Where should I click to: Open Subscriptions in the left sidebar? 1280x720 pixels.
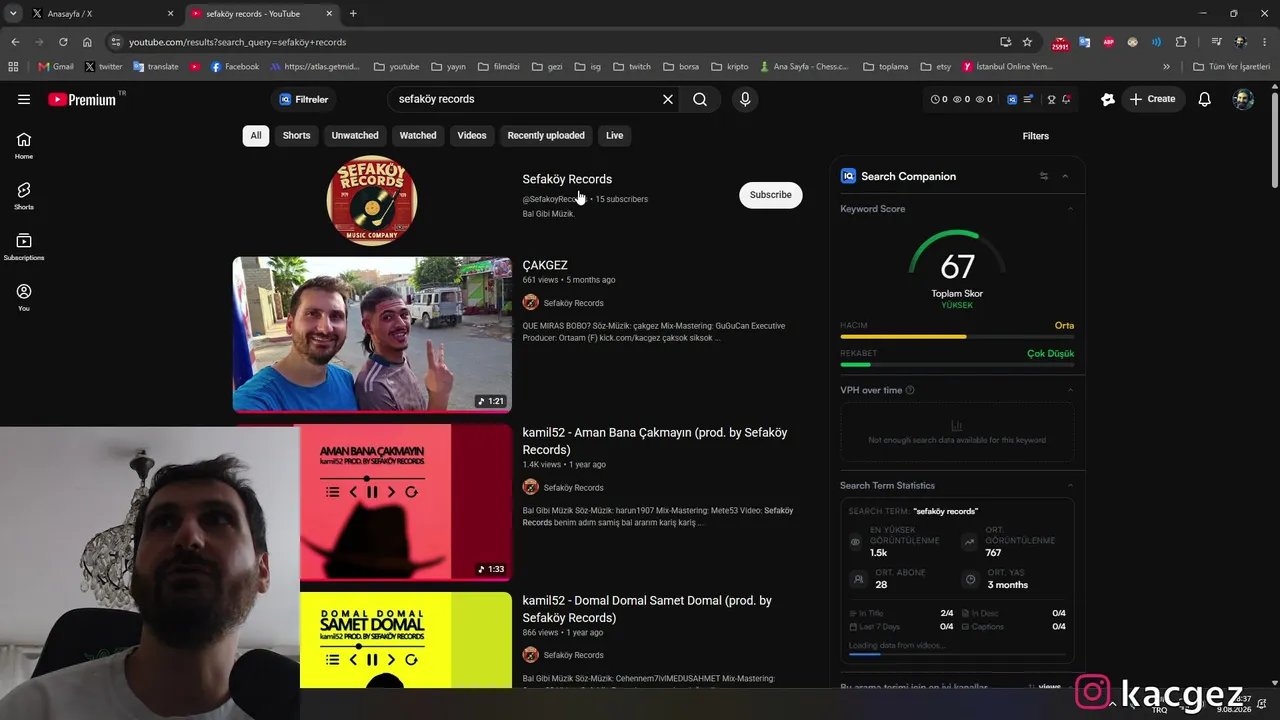tap(24, 247)
